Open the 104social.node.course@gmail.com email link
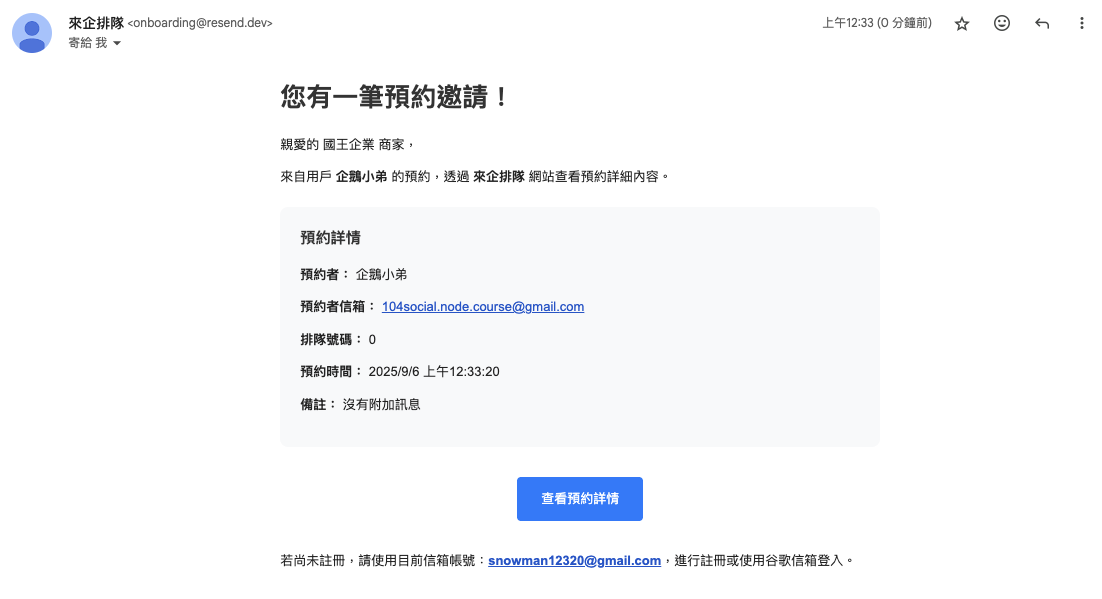1102x599 pixels. pyautogui.click(x=483, y=307)
